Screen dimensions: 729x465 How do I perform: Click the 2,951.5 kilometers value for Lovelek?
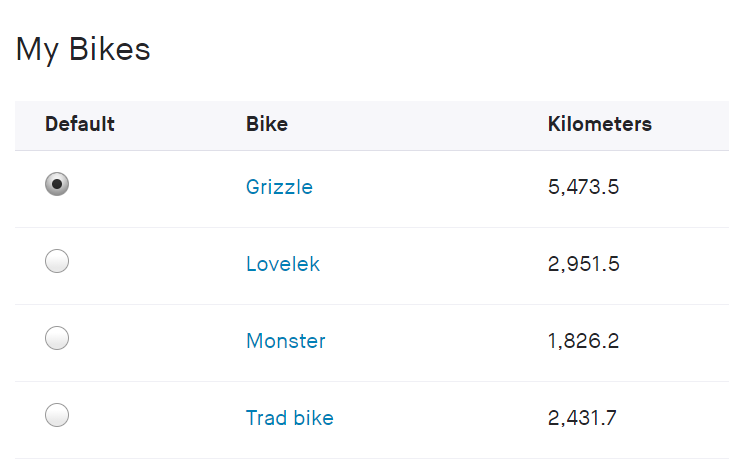click(x=584, y=264)
